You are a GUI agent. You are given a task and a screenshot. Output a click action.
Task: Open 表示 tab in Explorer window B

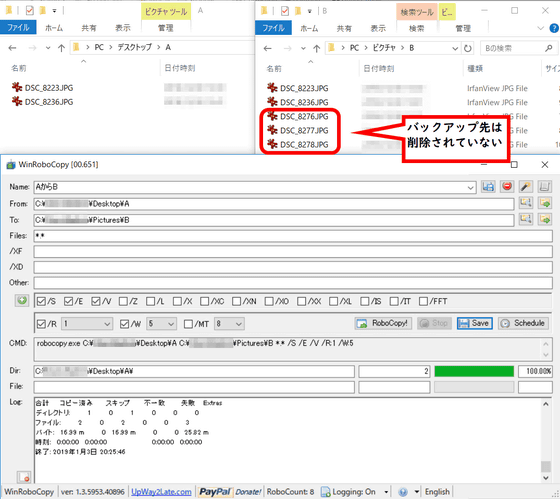(378, 28)
